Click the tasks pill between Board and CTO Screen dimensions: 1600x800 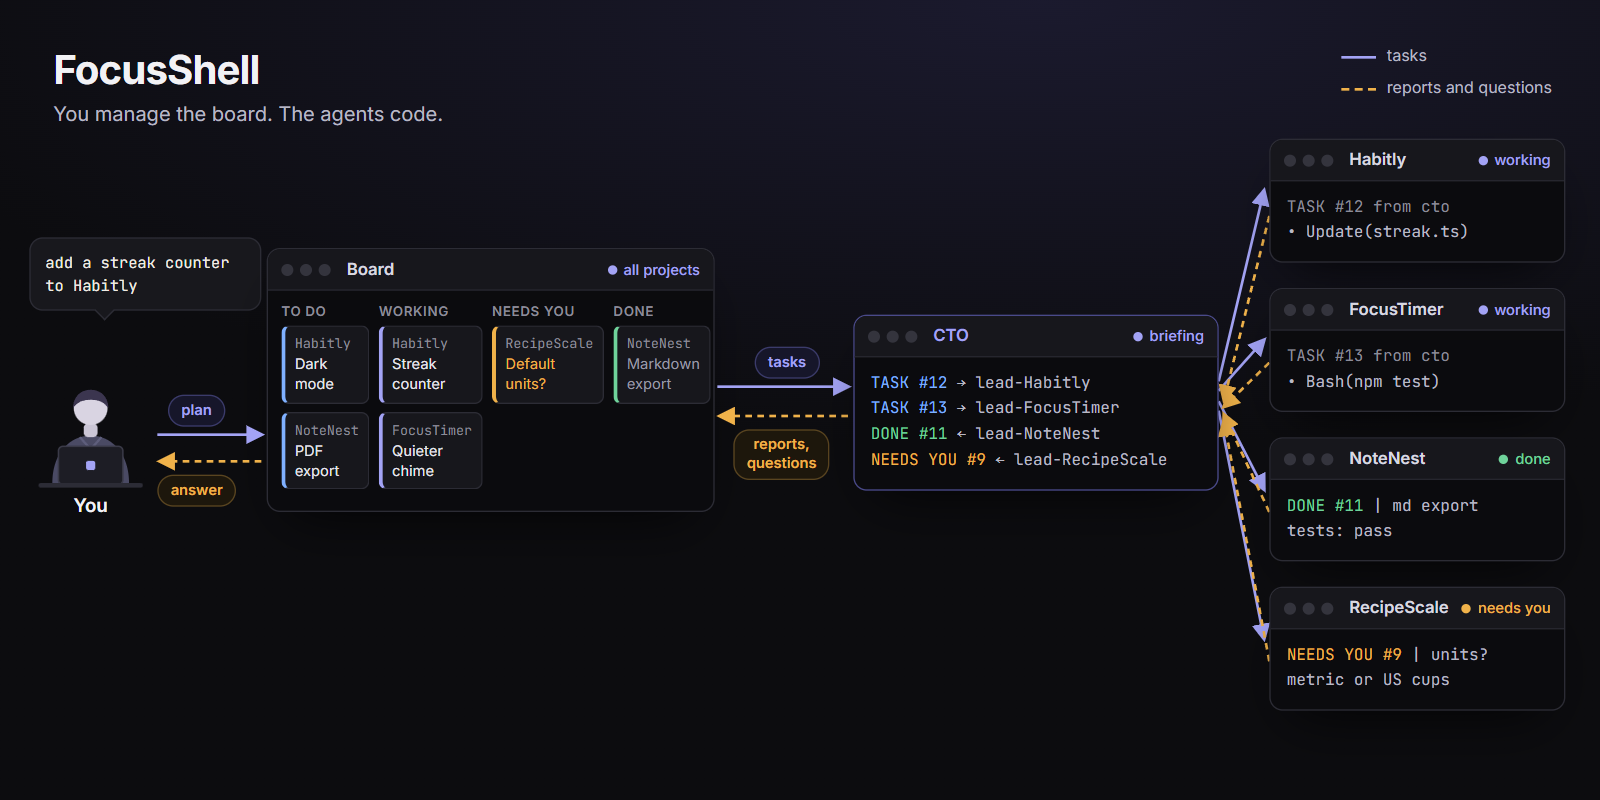pyautogui.click(x=787, y=362)
